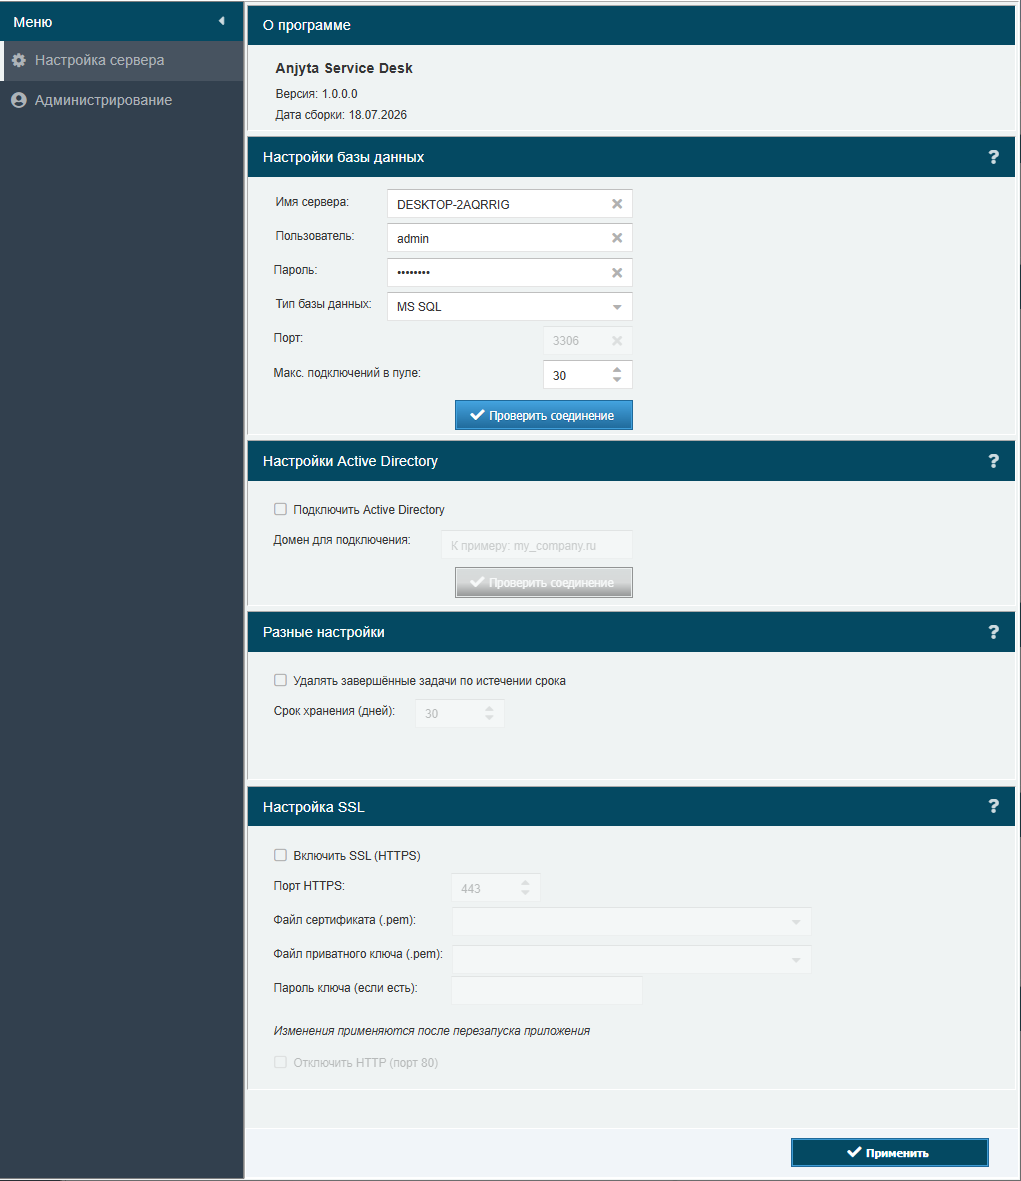Clear the Имя сервера field
Screen dimensions: 1021x1181
[x=617, y=204]
